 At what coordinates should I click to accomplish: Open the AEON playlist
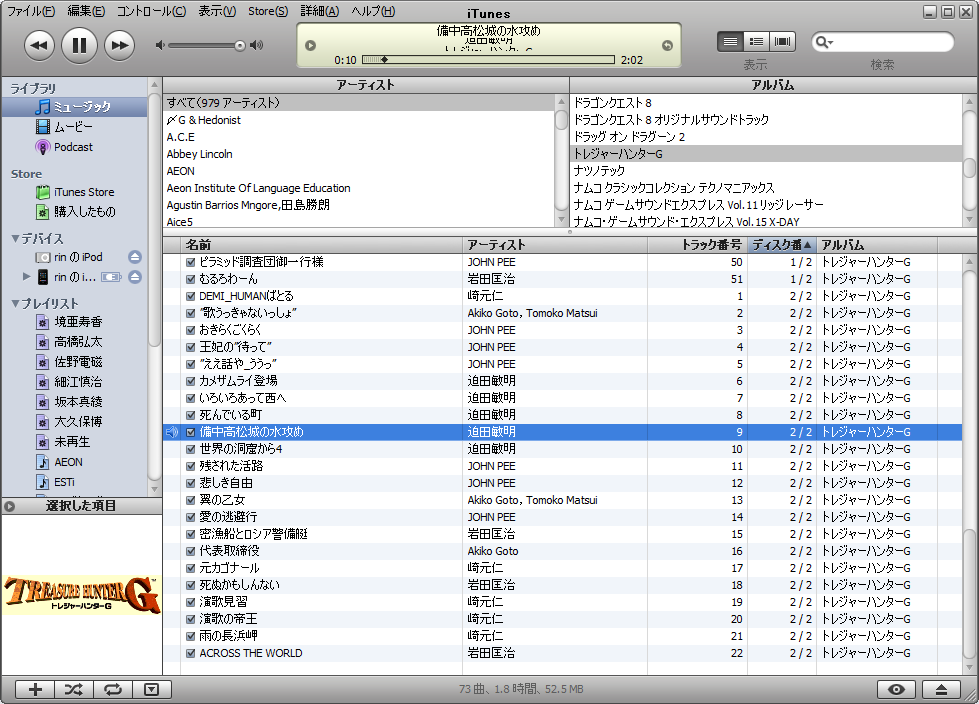coord(74,462)
